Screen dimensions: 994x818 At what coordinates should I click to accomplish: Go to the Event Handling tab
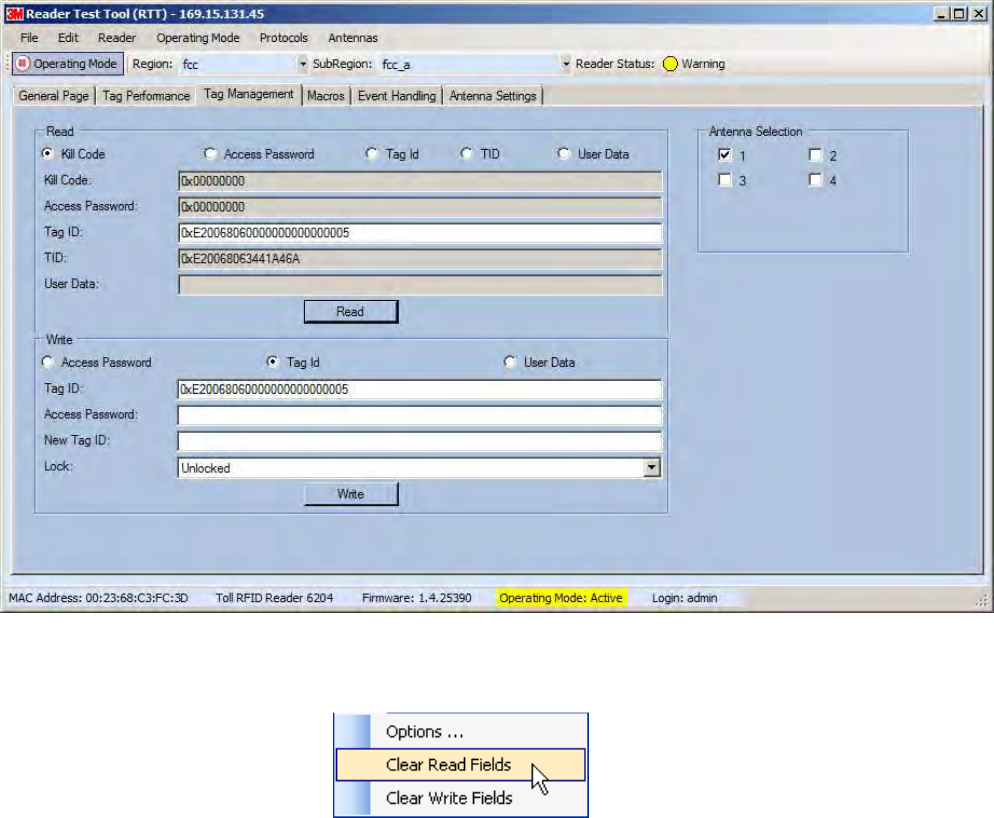pos(397,96)
